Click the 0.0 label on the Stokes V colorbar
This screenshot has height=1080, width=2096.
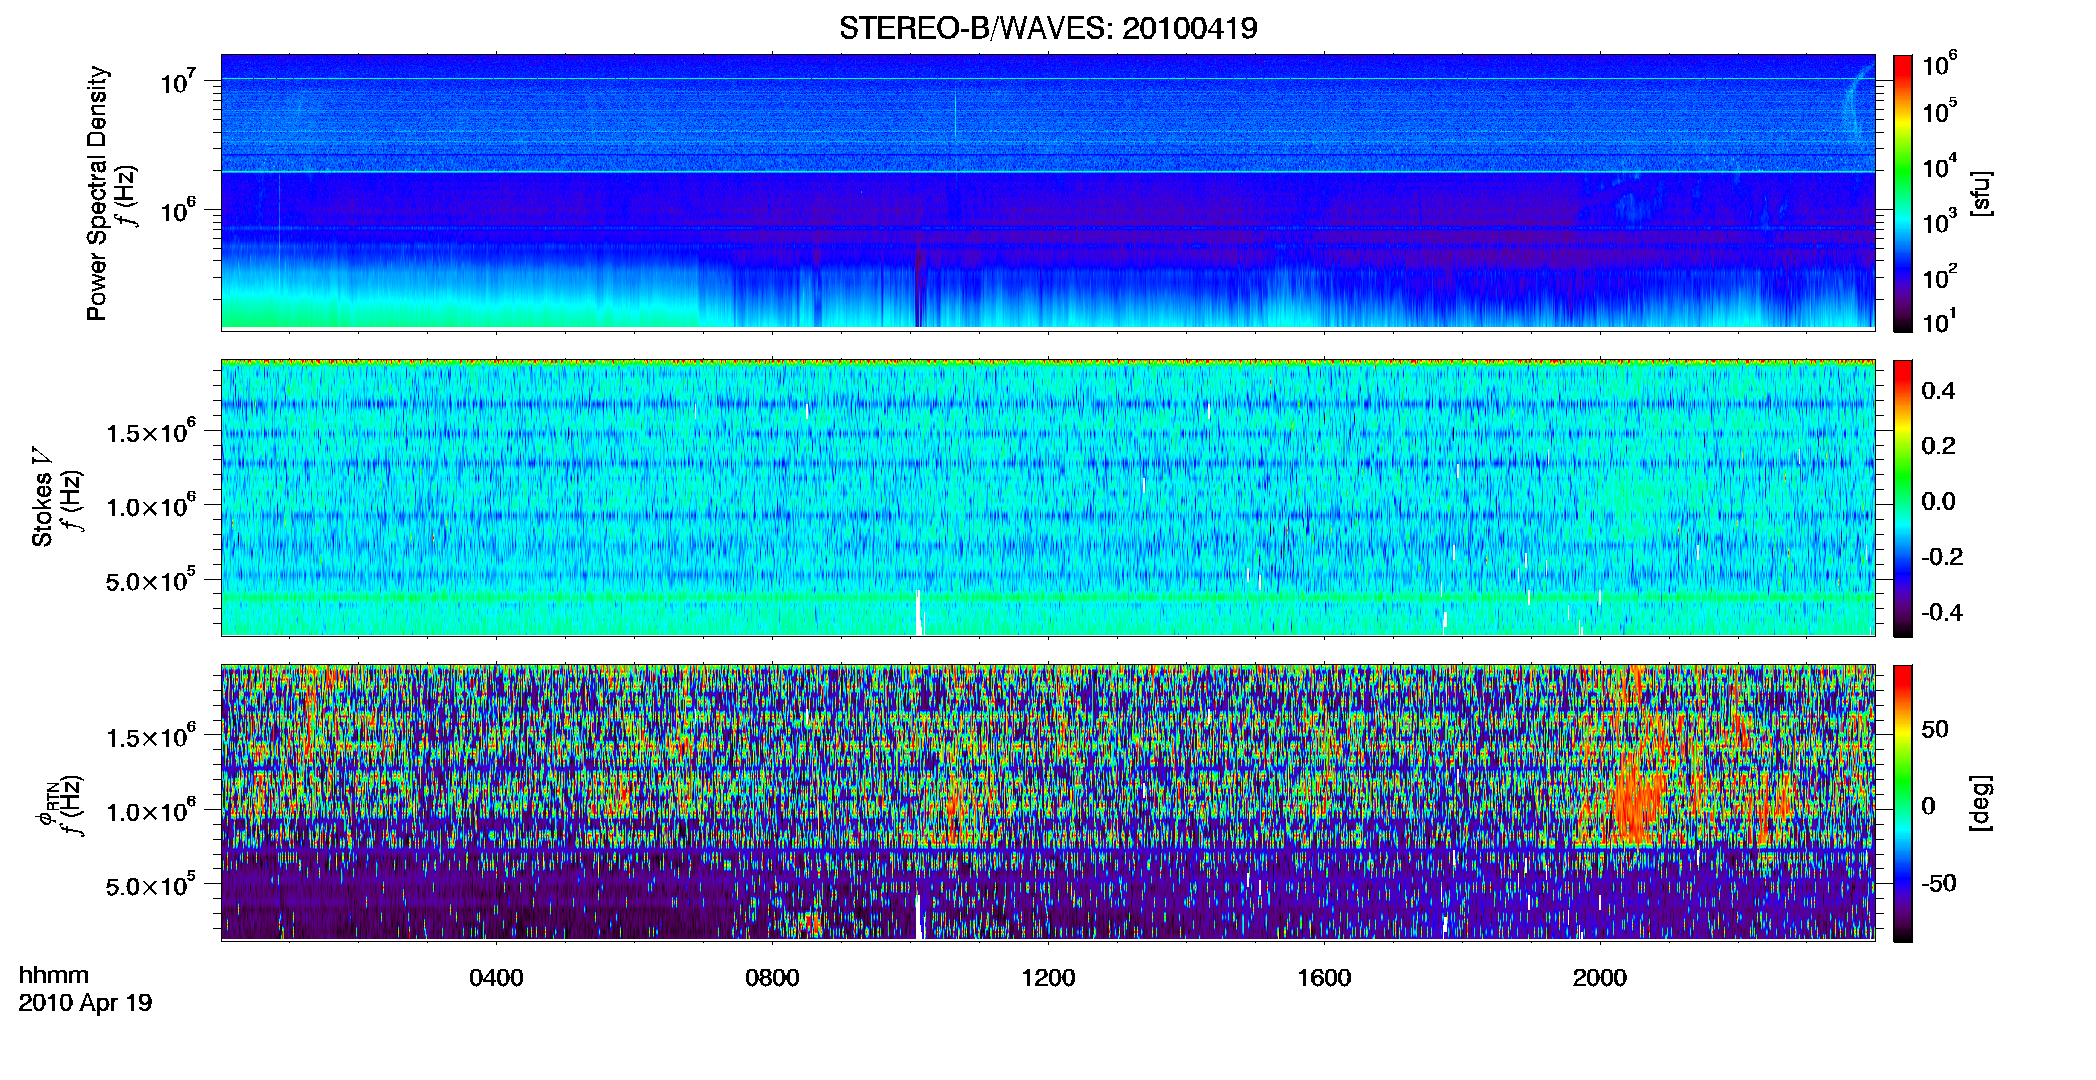1938,502
